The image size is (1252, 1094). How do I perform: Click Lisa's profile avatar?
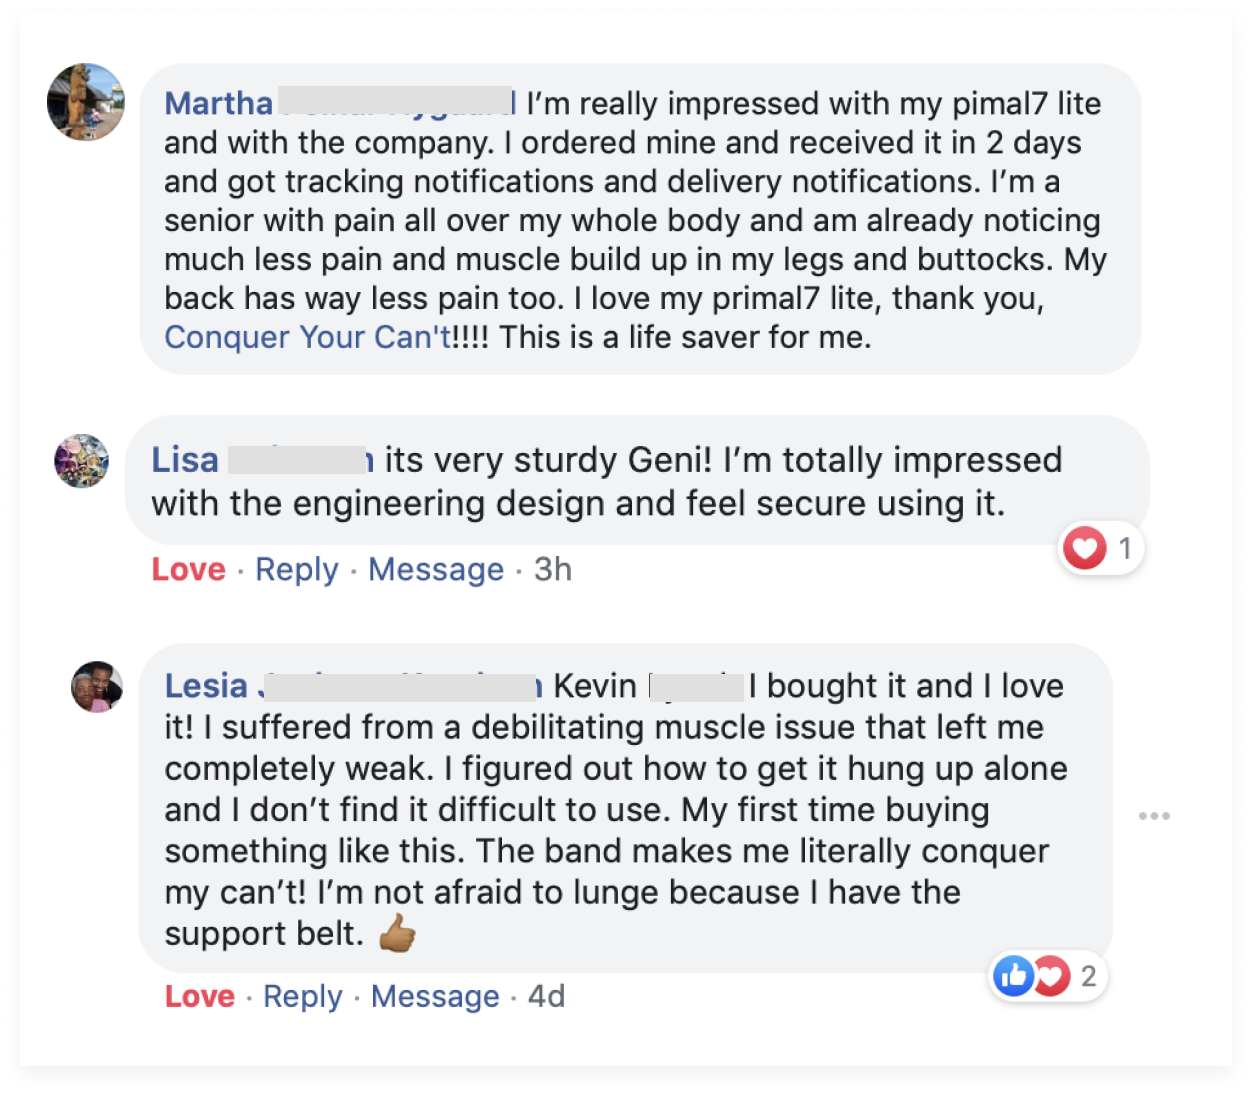[81, 461]
